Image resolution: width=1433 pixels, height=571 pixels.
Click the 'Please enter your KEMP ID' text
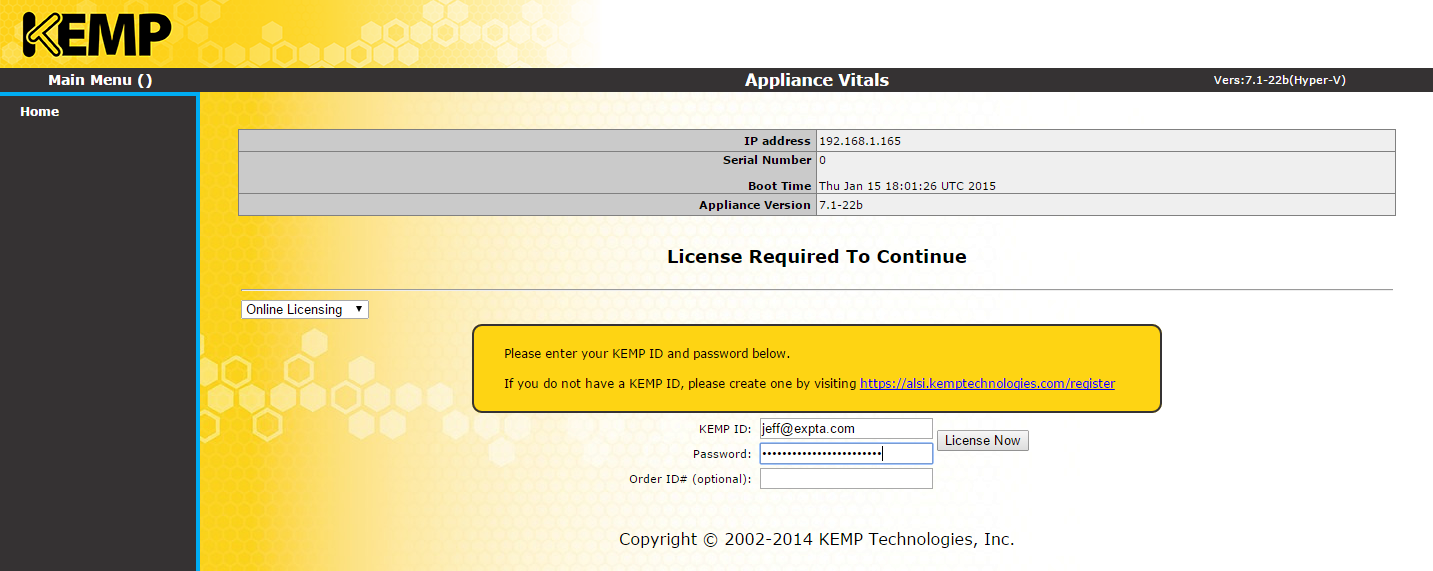[x=647, y=354]
